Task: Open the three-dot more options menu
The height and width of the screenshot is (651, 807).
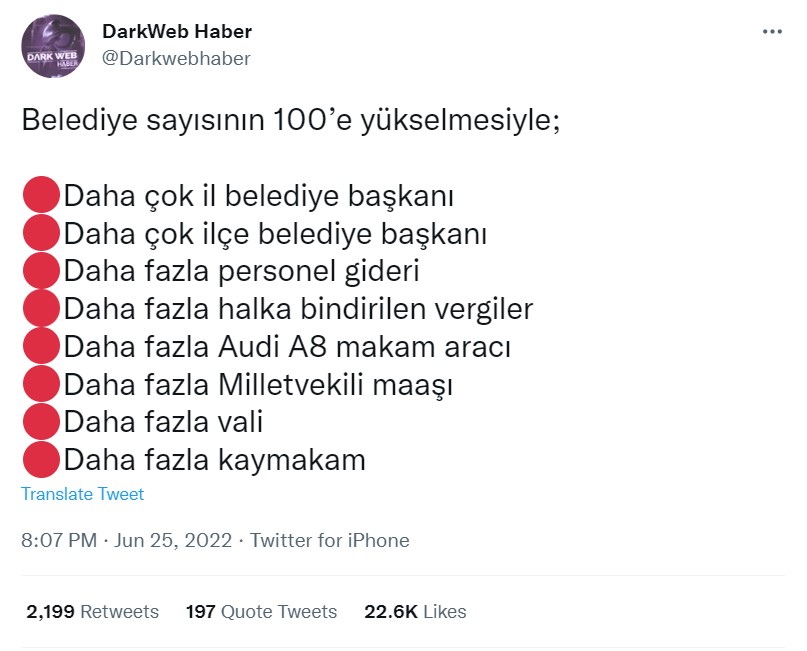Action: tap(772, 32)
